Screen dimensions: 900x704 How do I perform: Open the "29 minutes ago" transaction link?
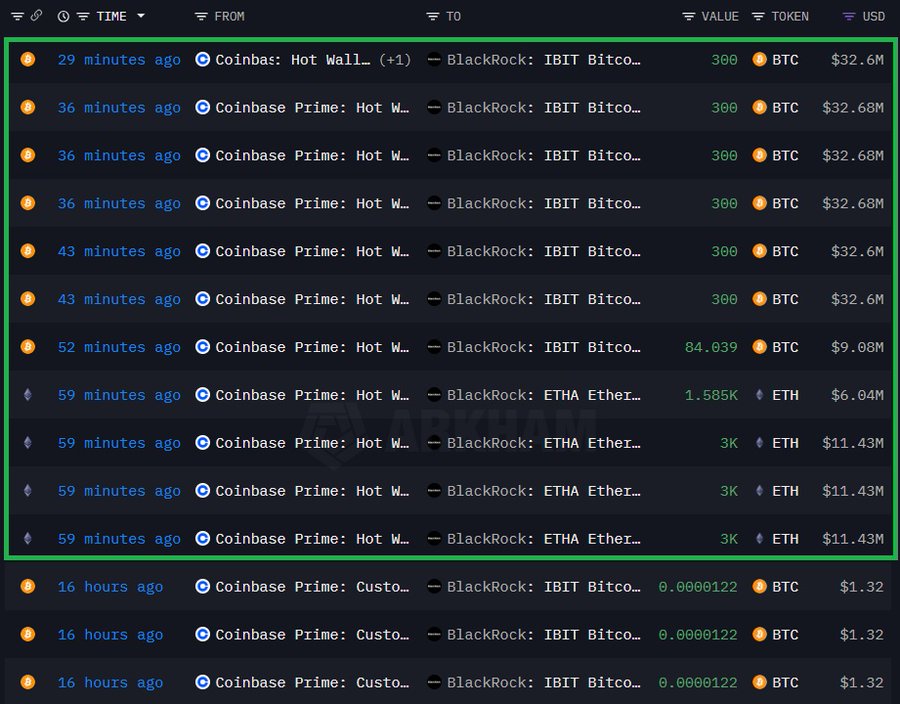tap(119, 60)
